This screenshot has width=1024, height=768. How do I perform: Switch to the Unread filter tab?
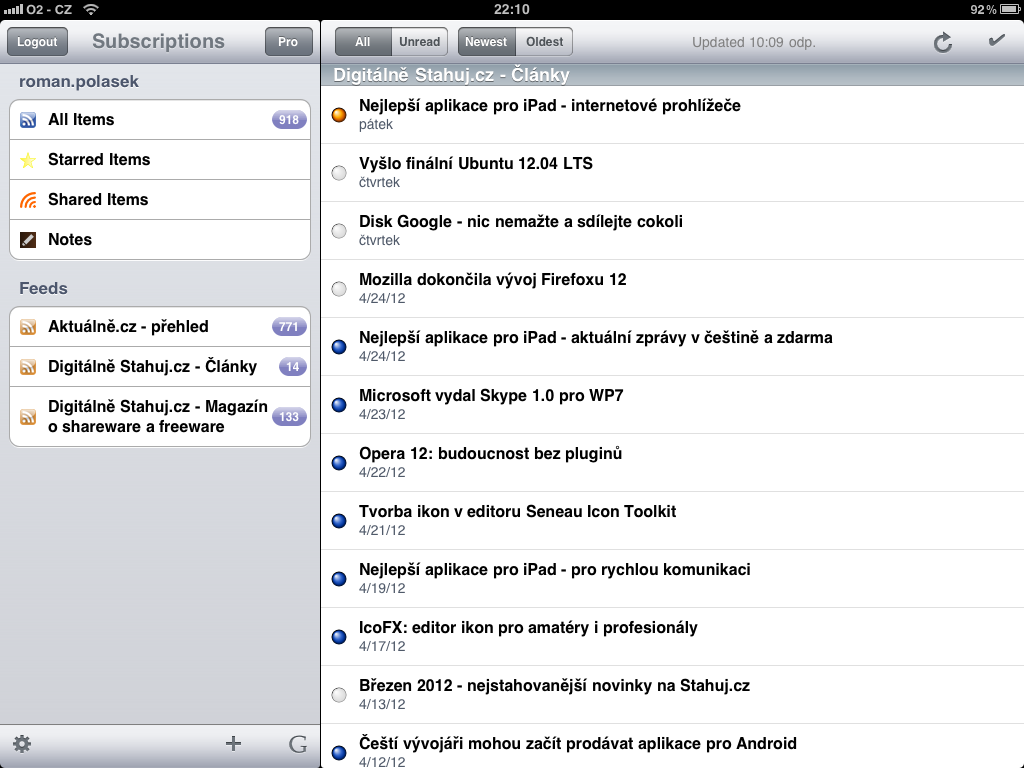tap(419, 42)
